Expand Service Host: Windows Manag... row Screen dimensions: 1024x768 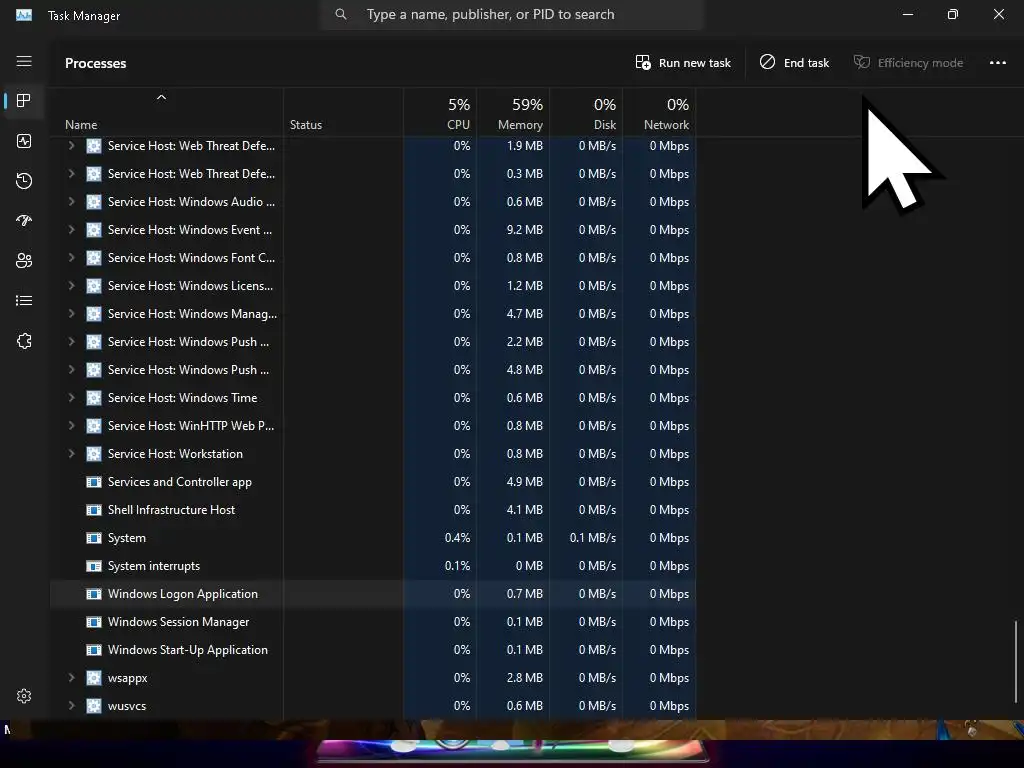coord(71,314)
